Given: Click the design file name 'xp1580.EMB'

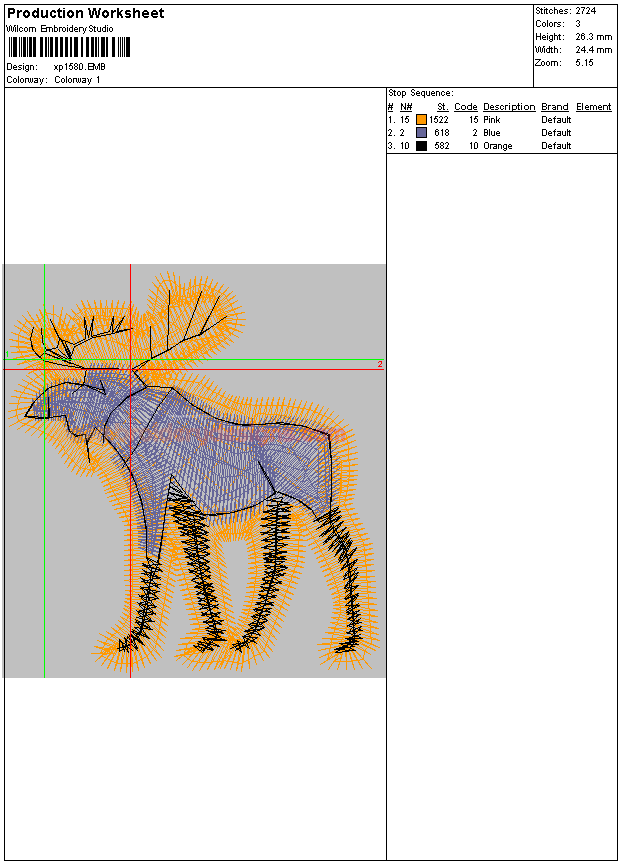Looking at the screenshot, I should click(x=80, y=67).
